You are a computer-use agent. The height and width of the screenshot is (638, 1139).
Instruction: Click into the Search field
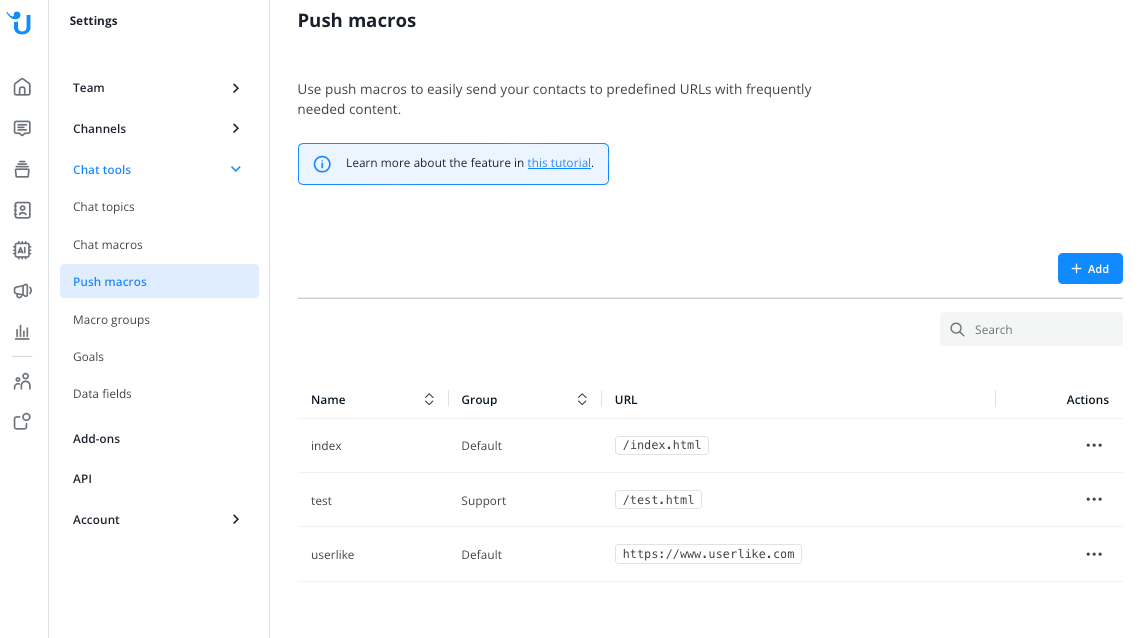tap(1031, 329)
